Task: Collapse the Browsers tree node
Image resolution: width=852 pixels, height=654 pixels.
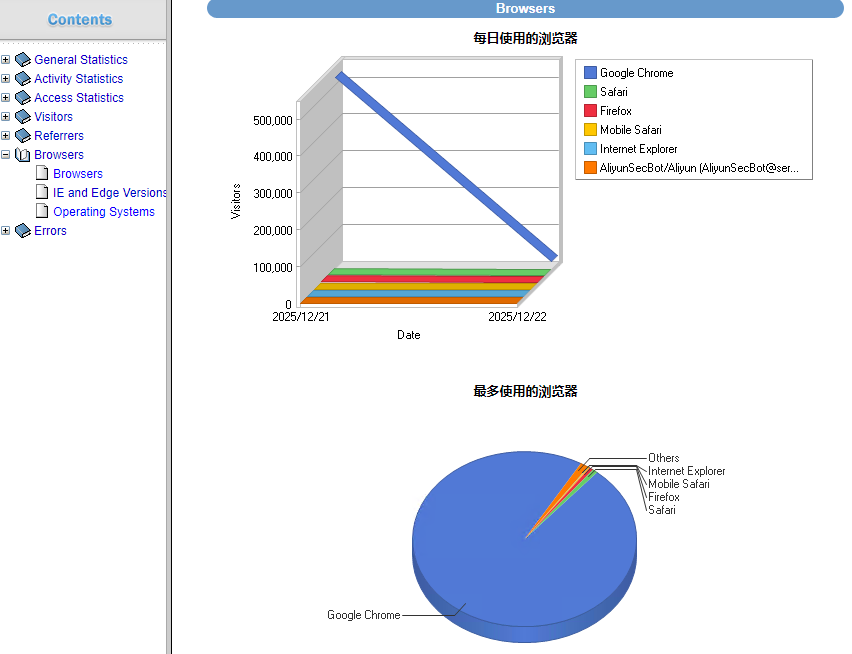Action: pyautogui.click(x=6, y=155)
